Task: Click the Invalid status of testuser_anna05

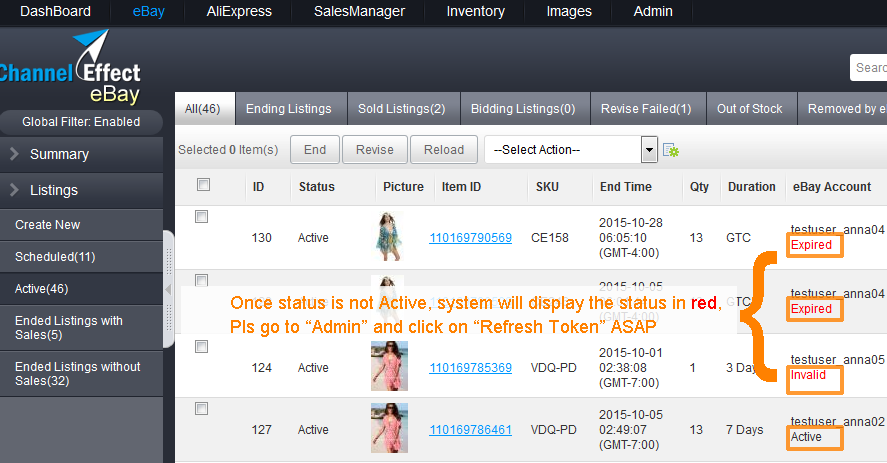Action: click(808, 375)
